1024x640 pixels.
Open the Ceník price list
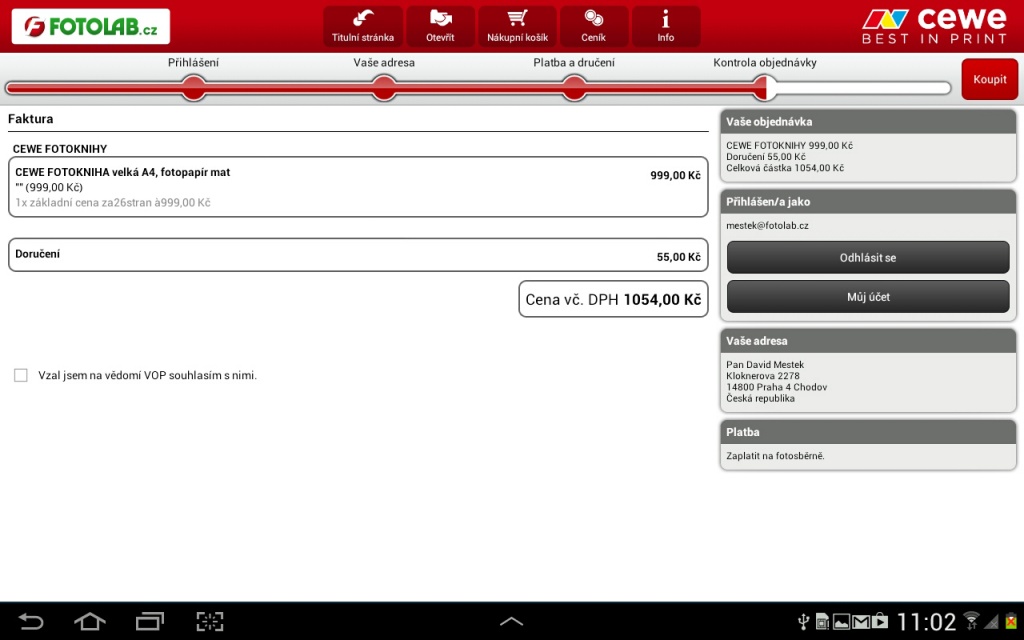(x=594, y=26)
